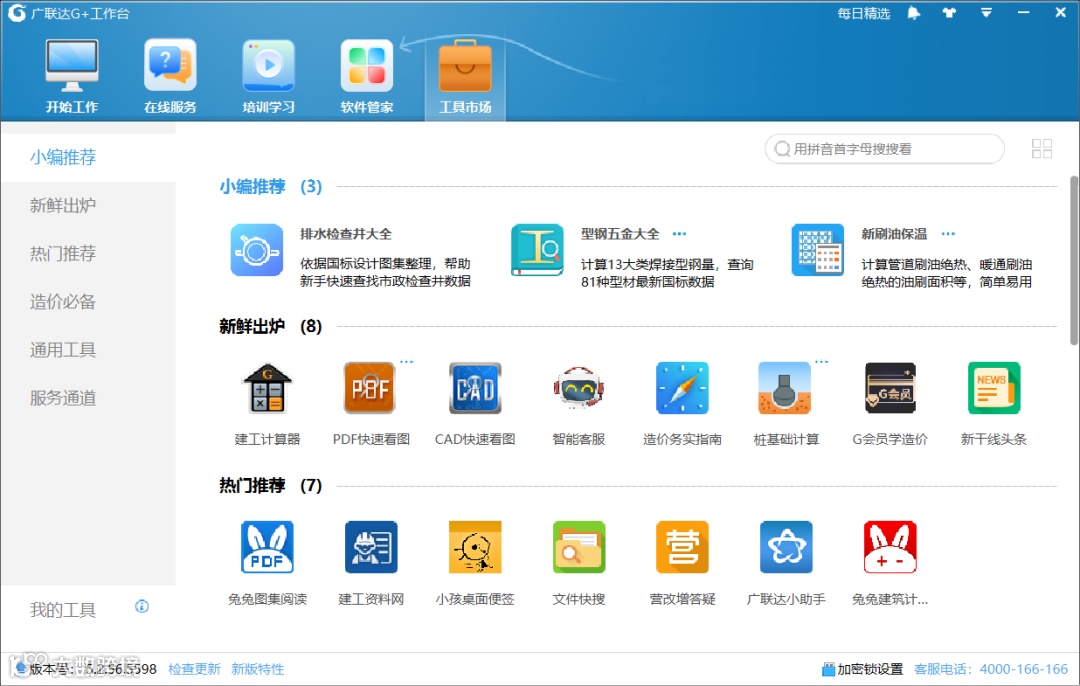This screenshot has height=686, width=1080.
Task: Click info icon beside 我的工具
Action: (x=142, y=606)
